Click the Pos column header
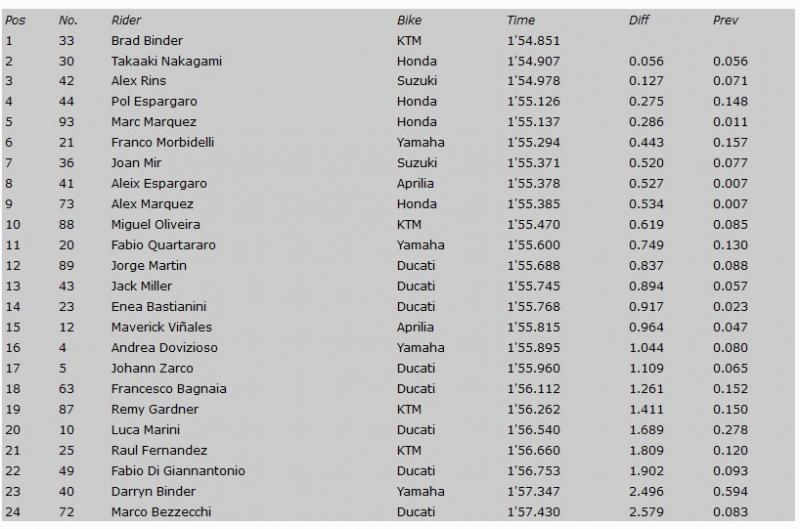Image resolution: width=800 pixels, height=529 pixels. click(15, 20)
